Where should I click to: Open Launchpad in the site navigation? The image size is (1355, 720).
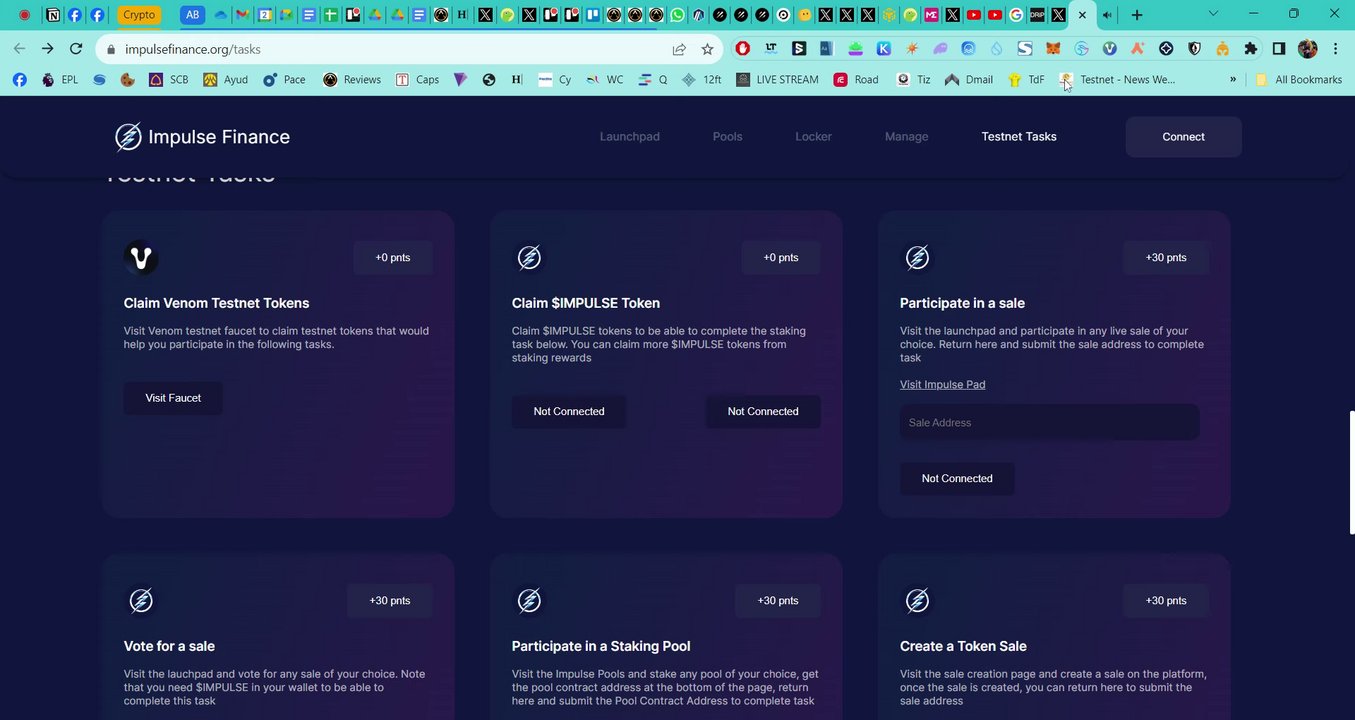click(x=630, y=137)
